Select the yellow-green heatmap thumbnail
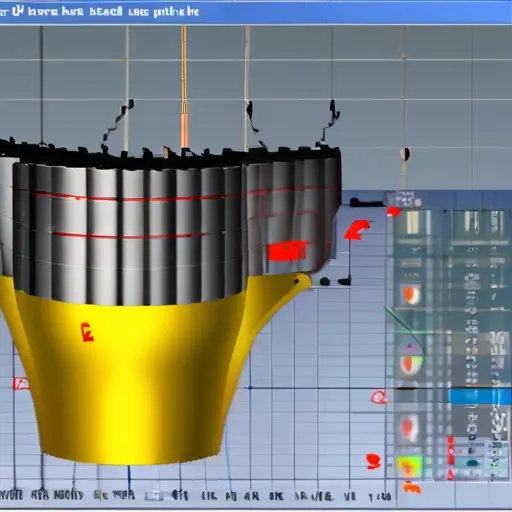The width and height of the screenshot is (512, 512). point(409,467)
